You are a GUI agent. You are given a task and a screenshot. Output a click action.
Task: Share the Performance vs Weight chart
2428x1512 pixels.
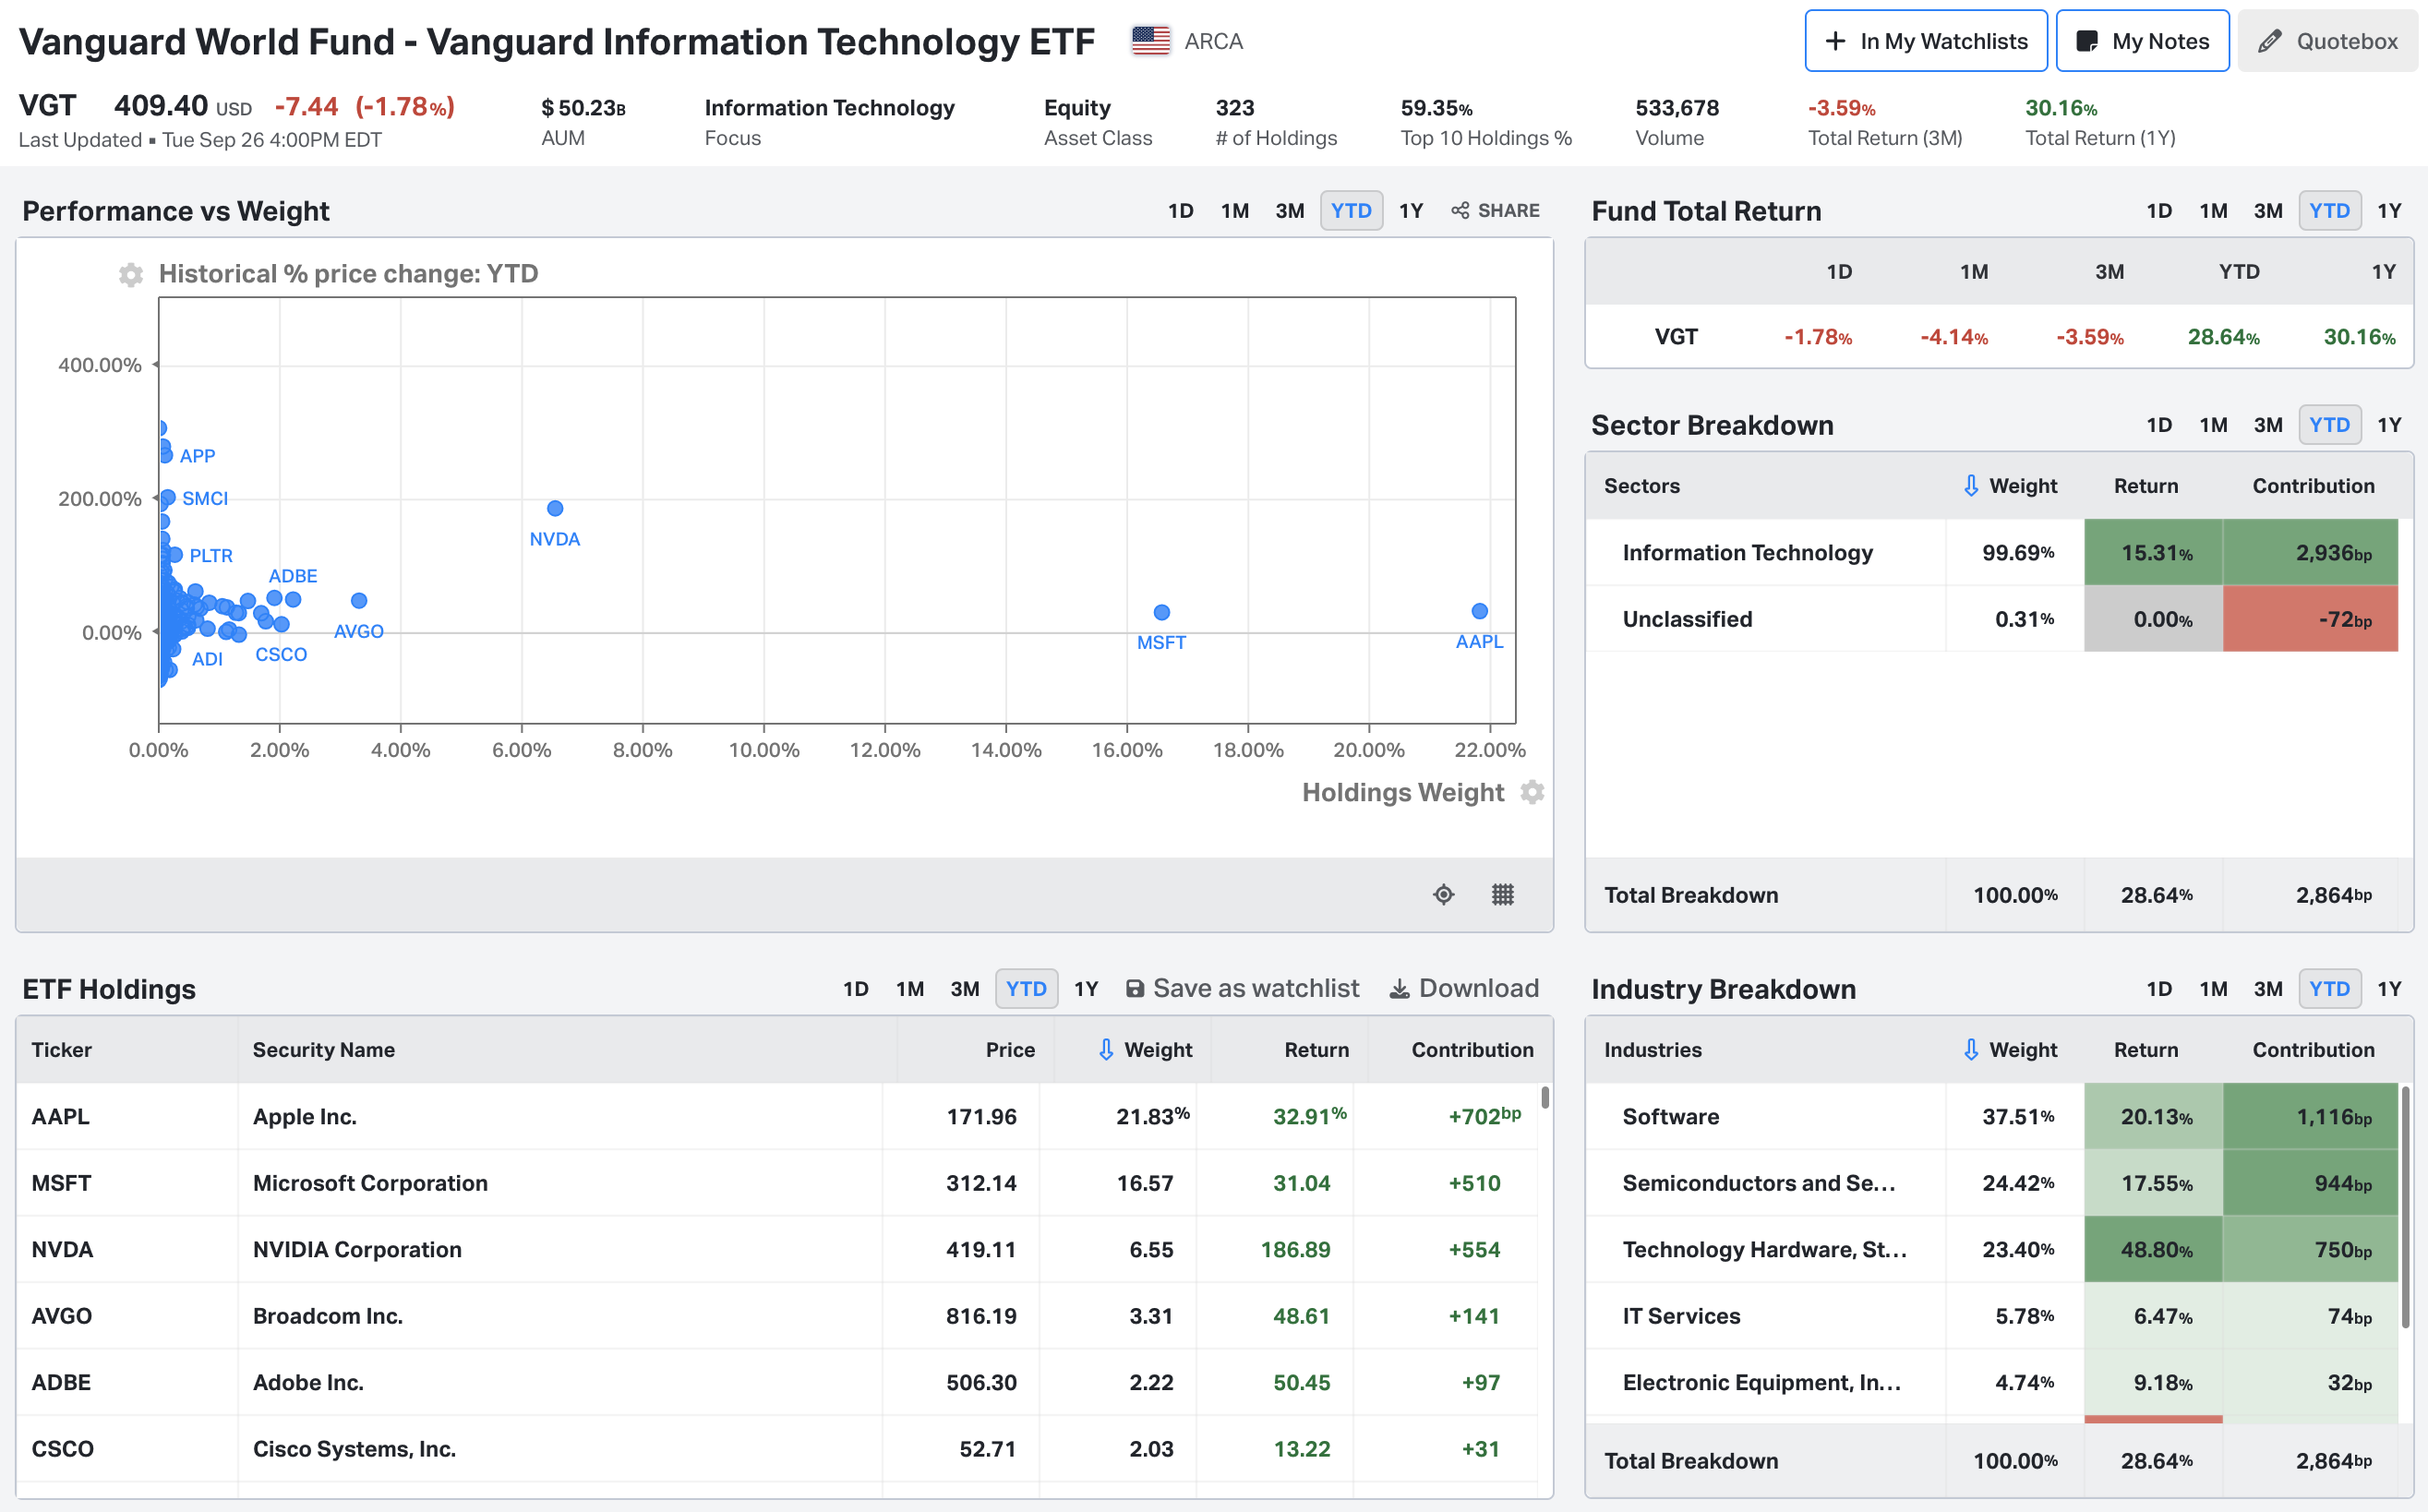click(1495, 211)
